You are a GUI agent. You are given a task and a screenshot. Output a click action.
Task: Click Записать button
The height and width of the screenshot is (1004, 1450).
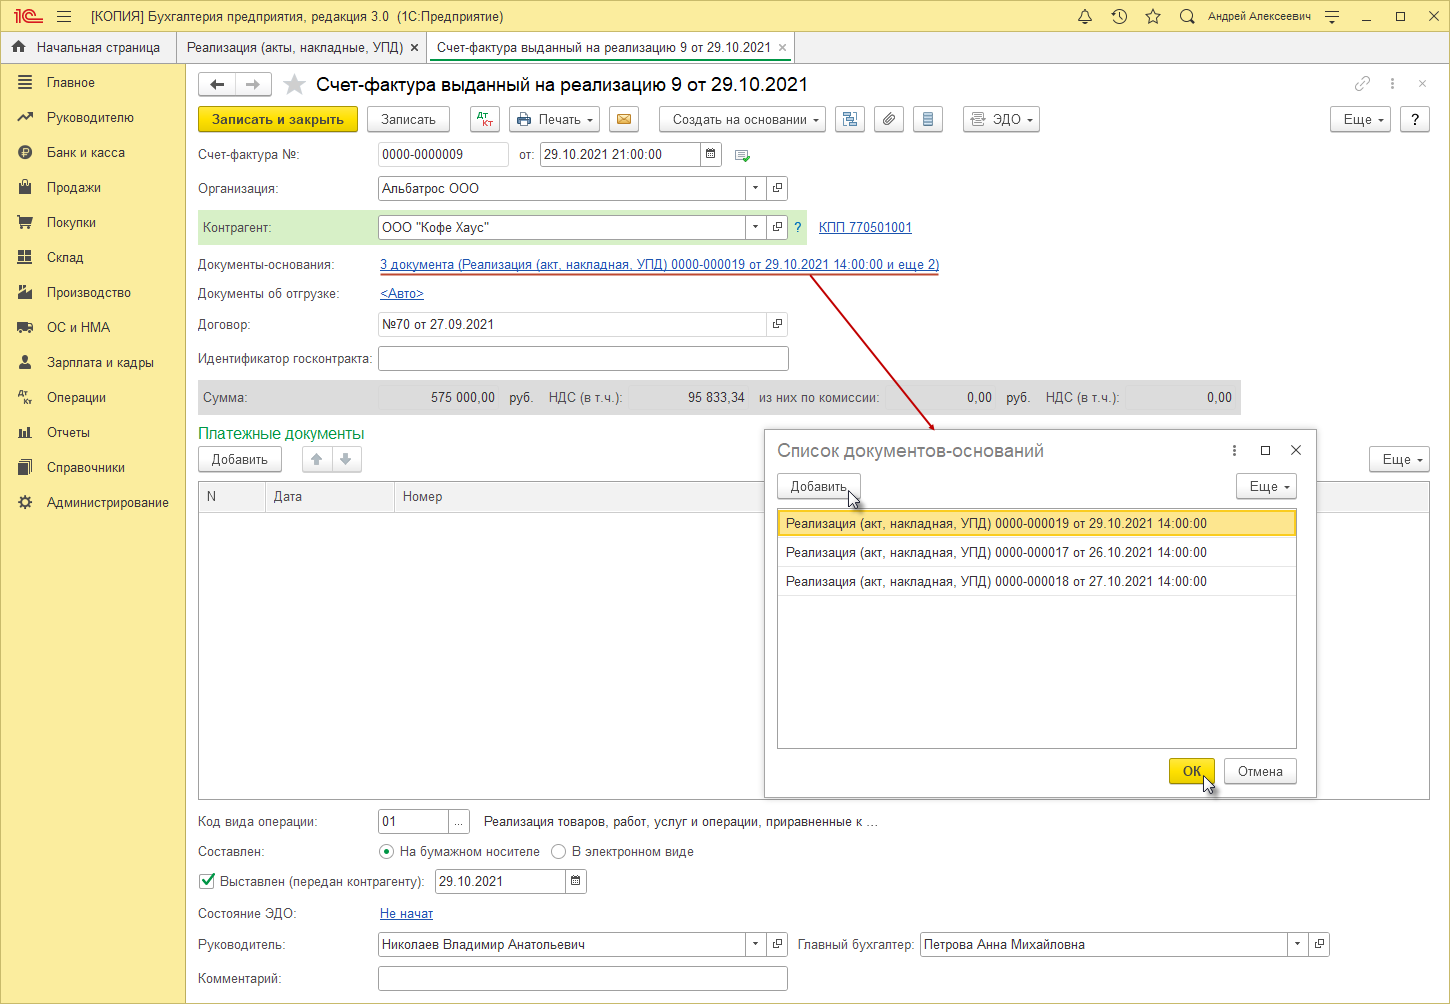[408, 119]
